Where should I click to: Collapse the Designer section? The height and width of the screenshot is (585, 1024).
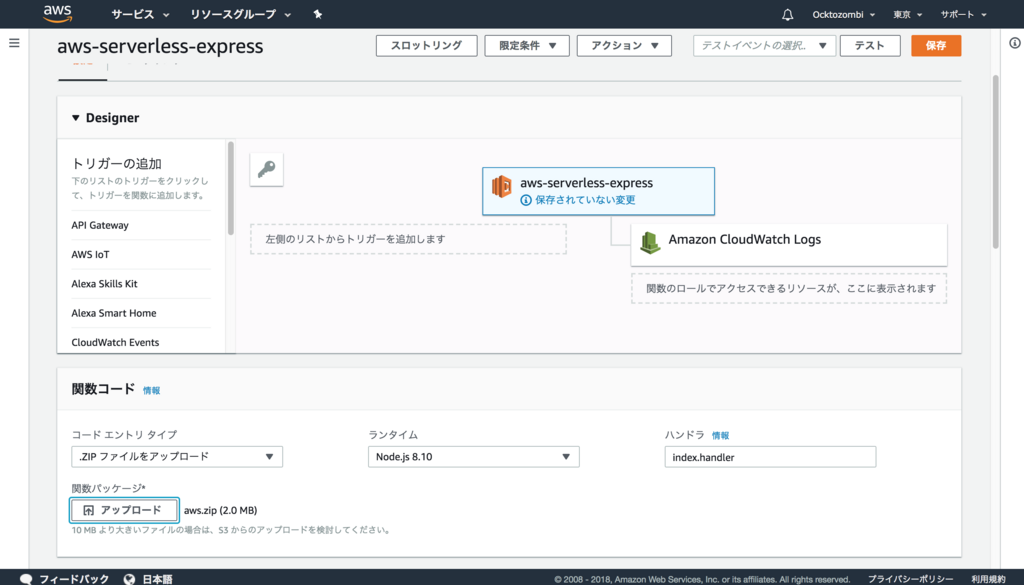[x=76, y=118]
